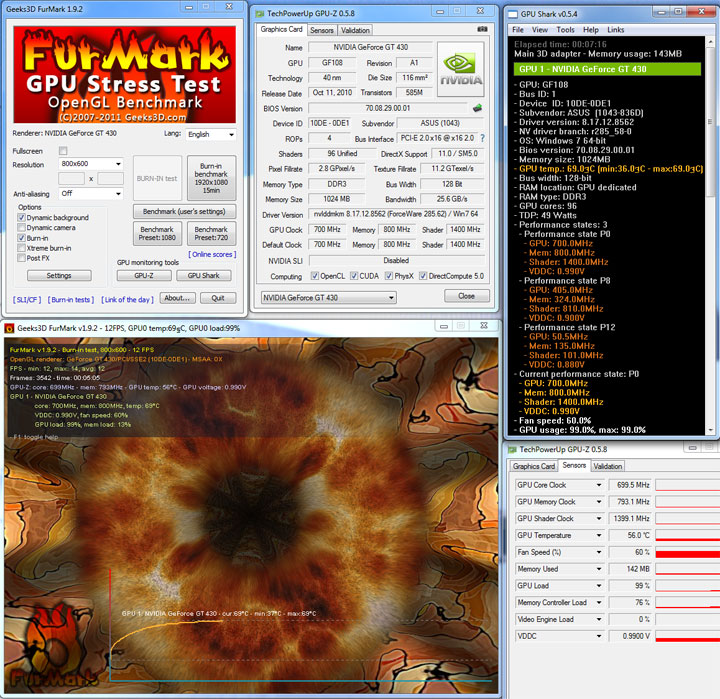Run Benchmark Preset:720
This screenshot has height=699, width=720.
pos(211,233)
